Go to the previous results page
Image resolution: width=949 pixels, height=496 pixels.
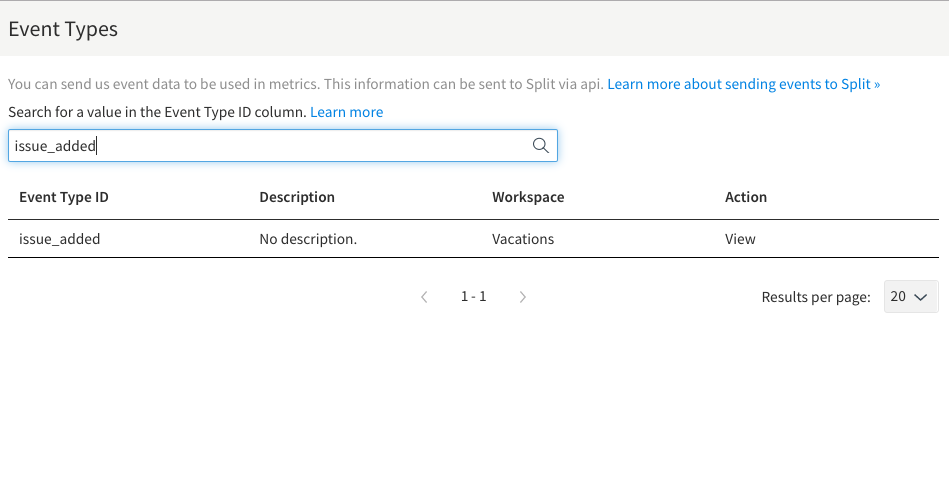(x=425, y=297)
